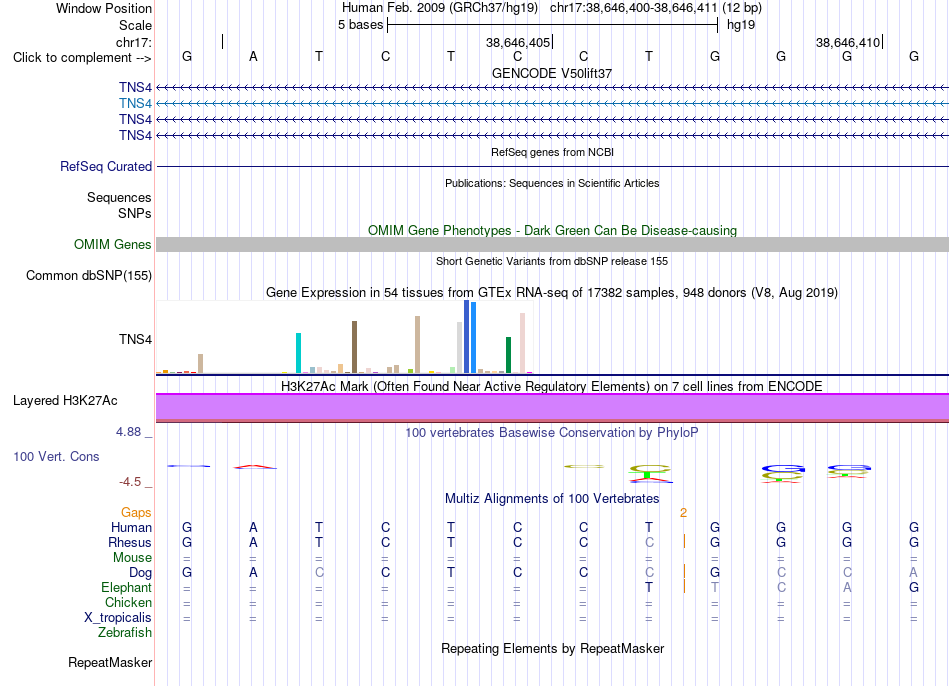This screenshot has height=686, width=950.
Task: Click 'Multiz Alignments of 100 Vertebrates' title
Action: [552, 499]
